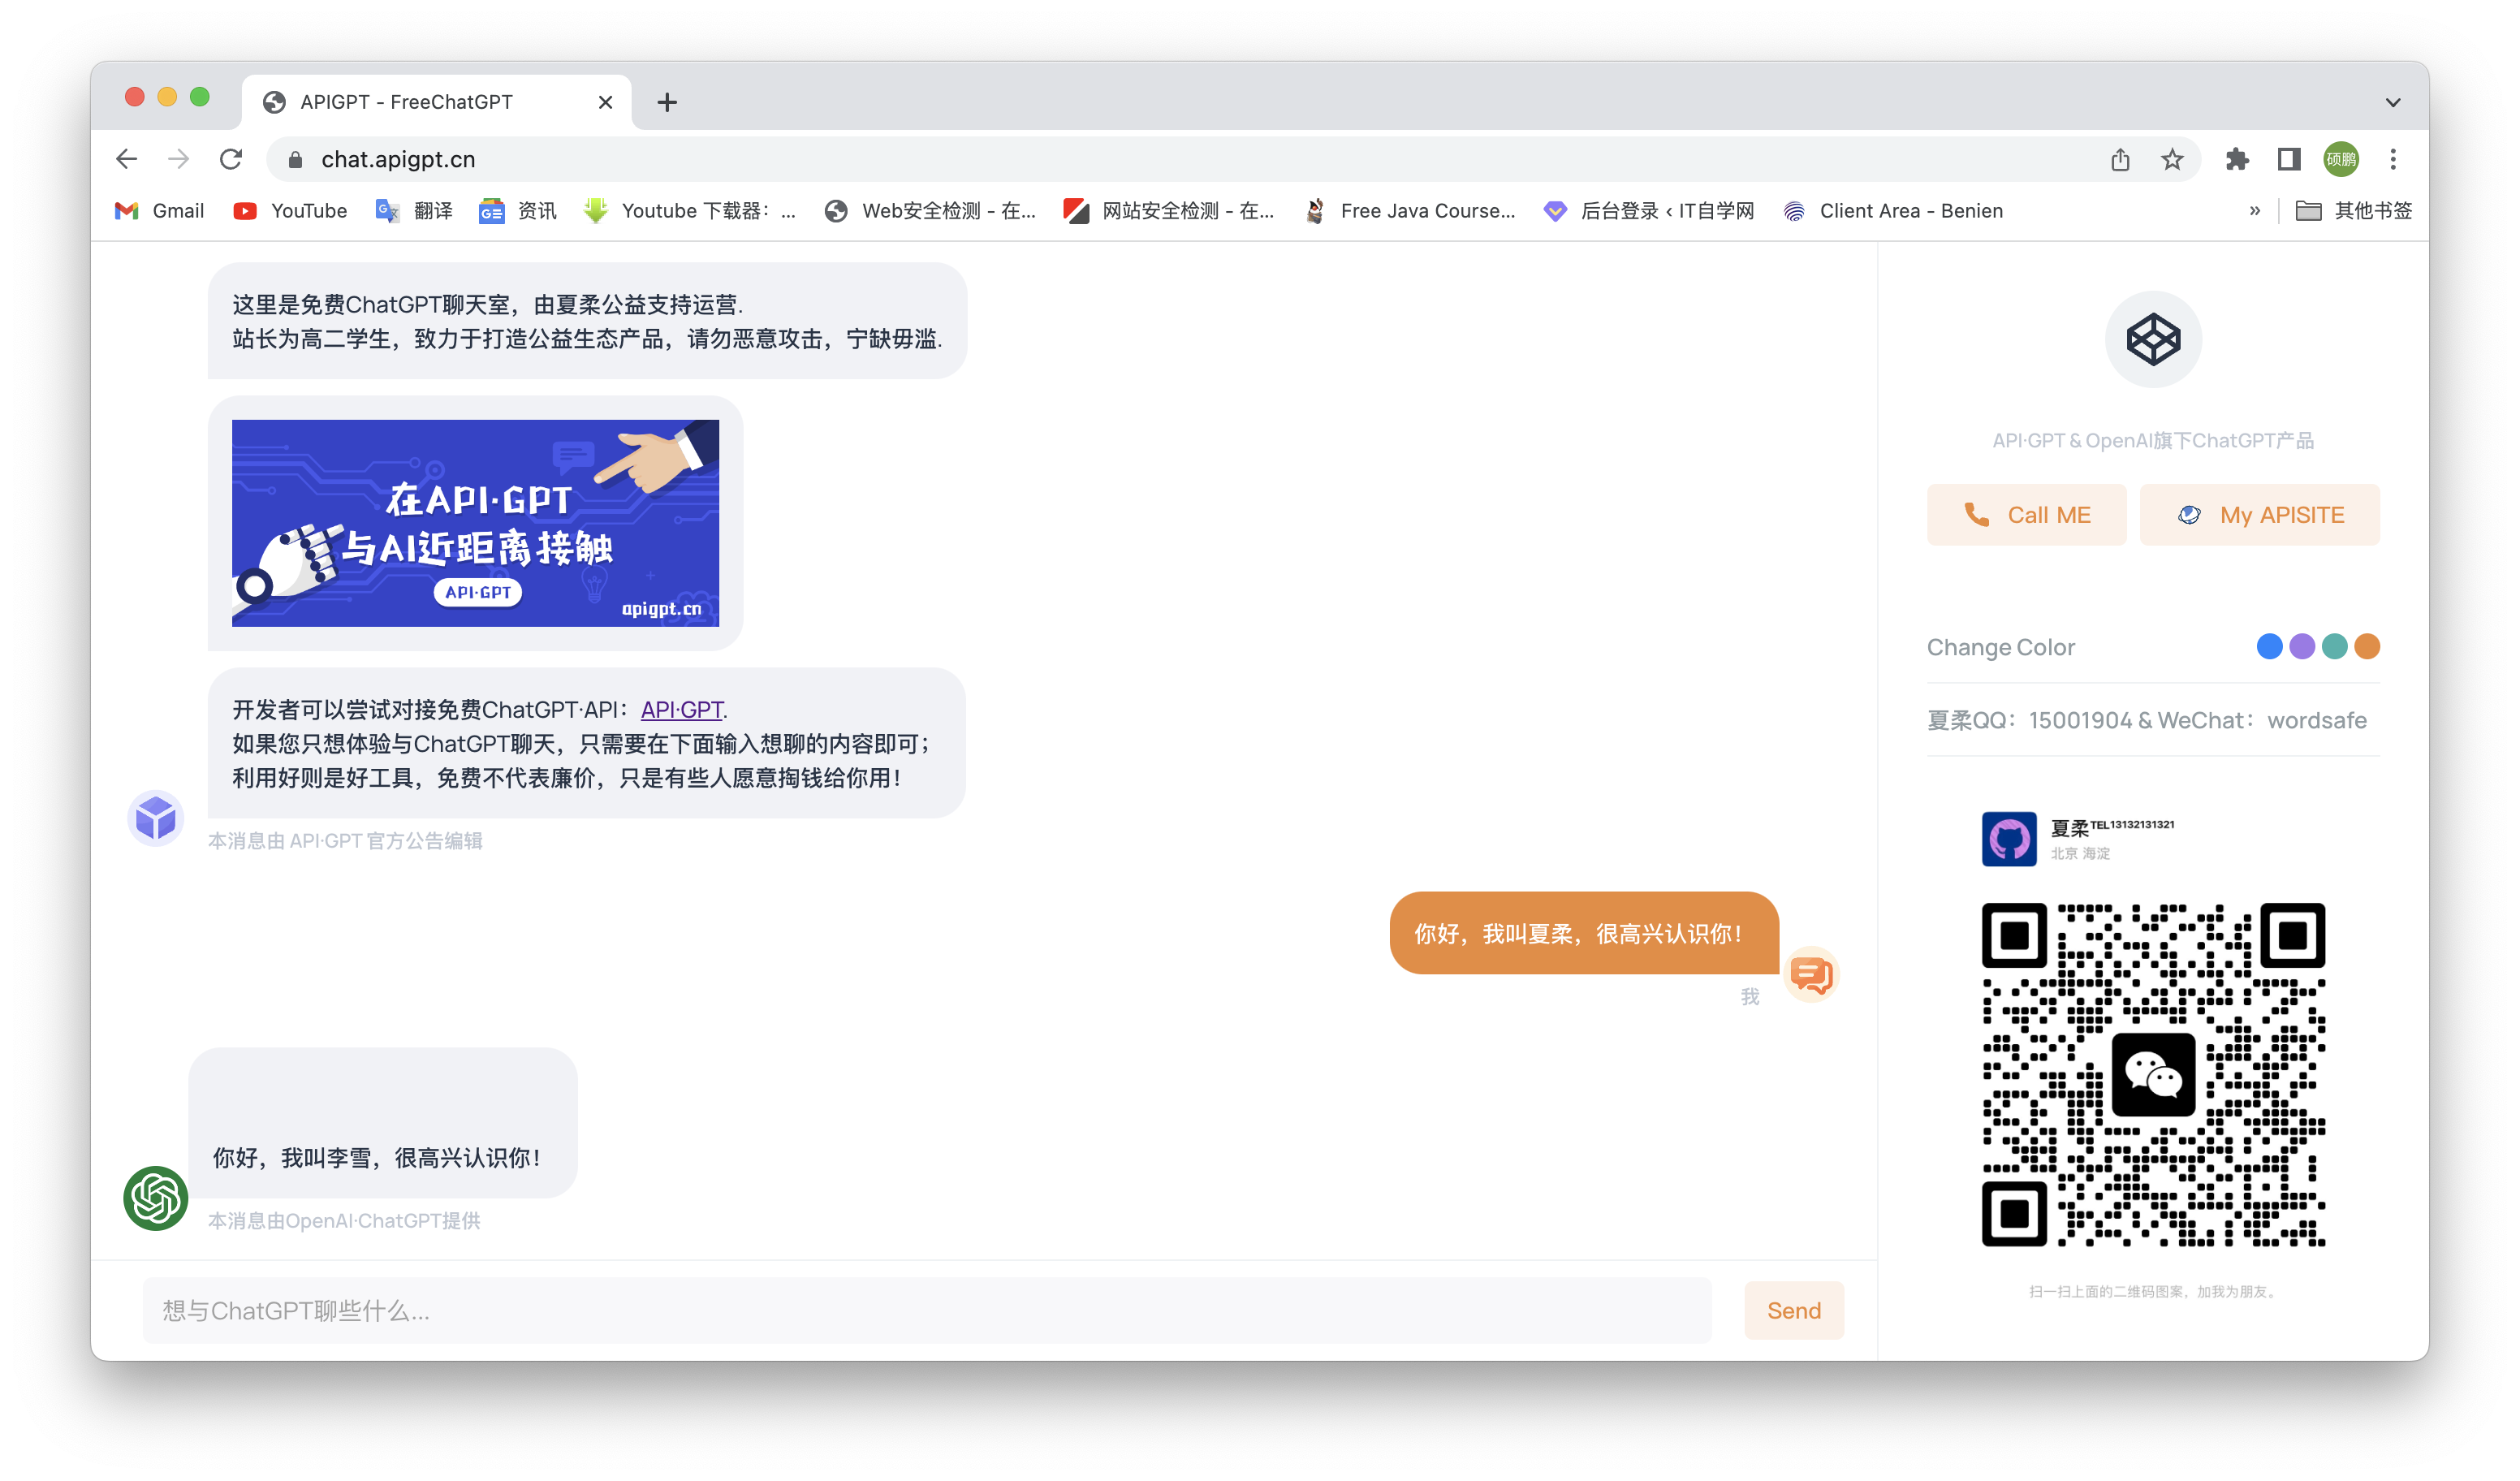Click the API·GPT & OpenAI旗下 subtitle text

click(x=2153, y=441)
